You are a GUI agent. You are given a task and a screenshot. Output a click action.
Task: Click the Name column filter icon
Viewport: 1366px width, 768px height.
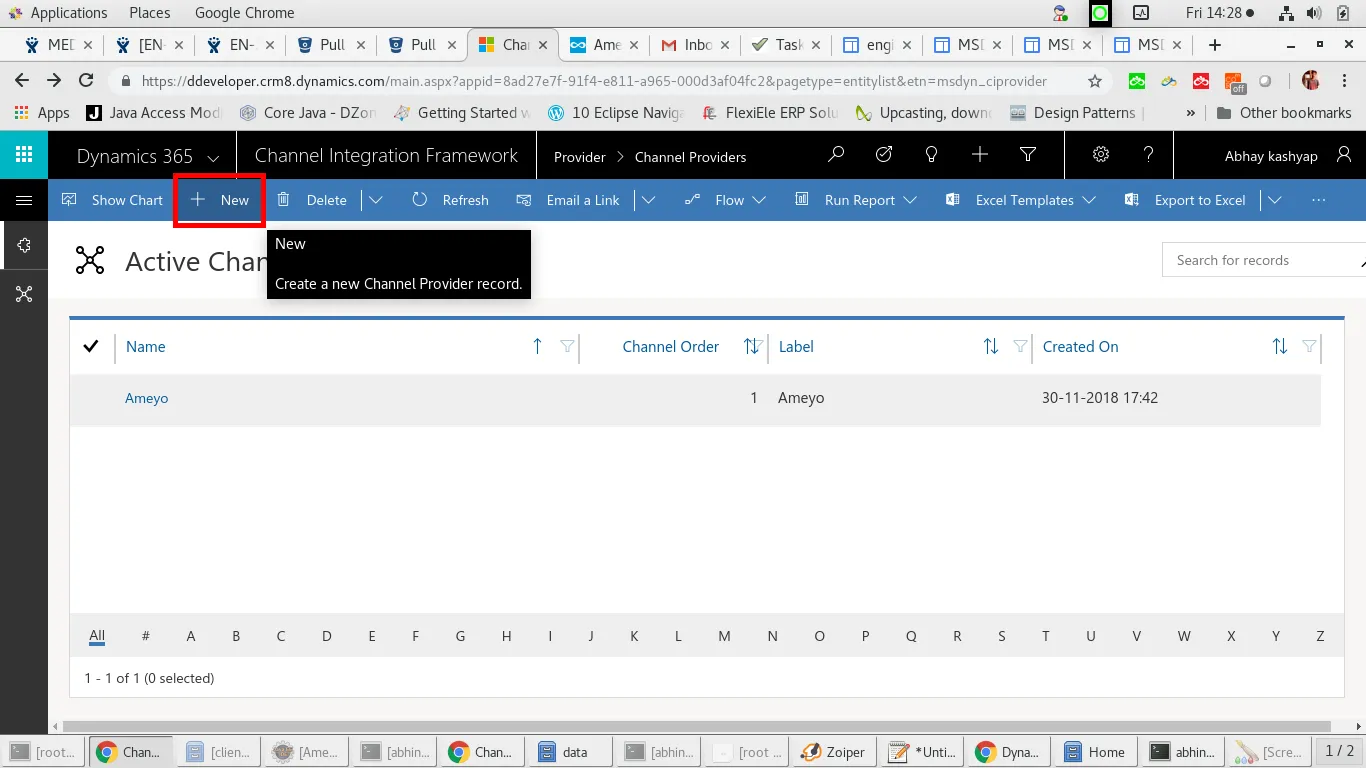[x=567, y=347]
